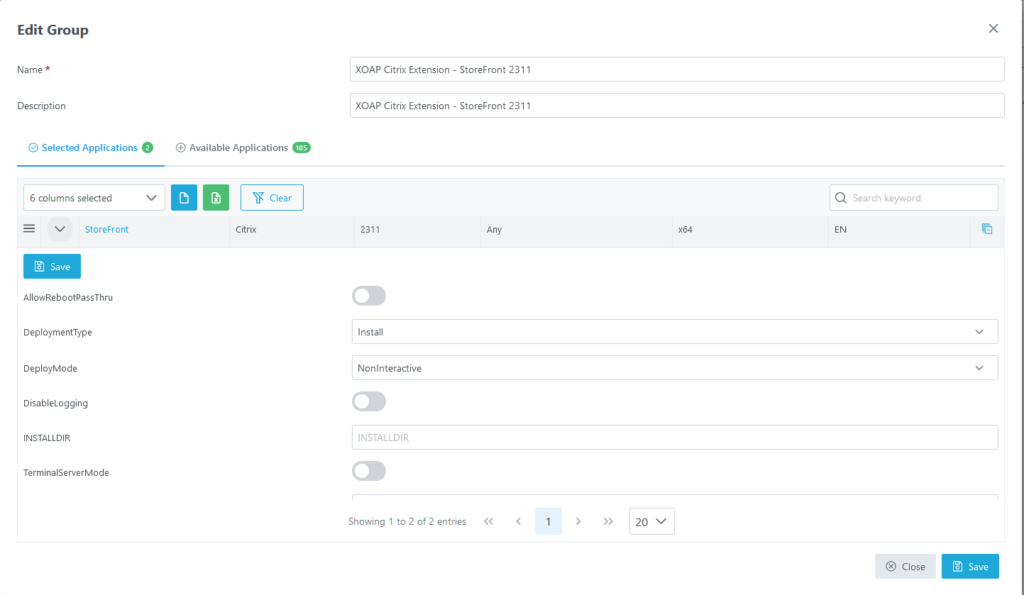
Task: Click the green Excel export icon
Action: click(216, 197)
